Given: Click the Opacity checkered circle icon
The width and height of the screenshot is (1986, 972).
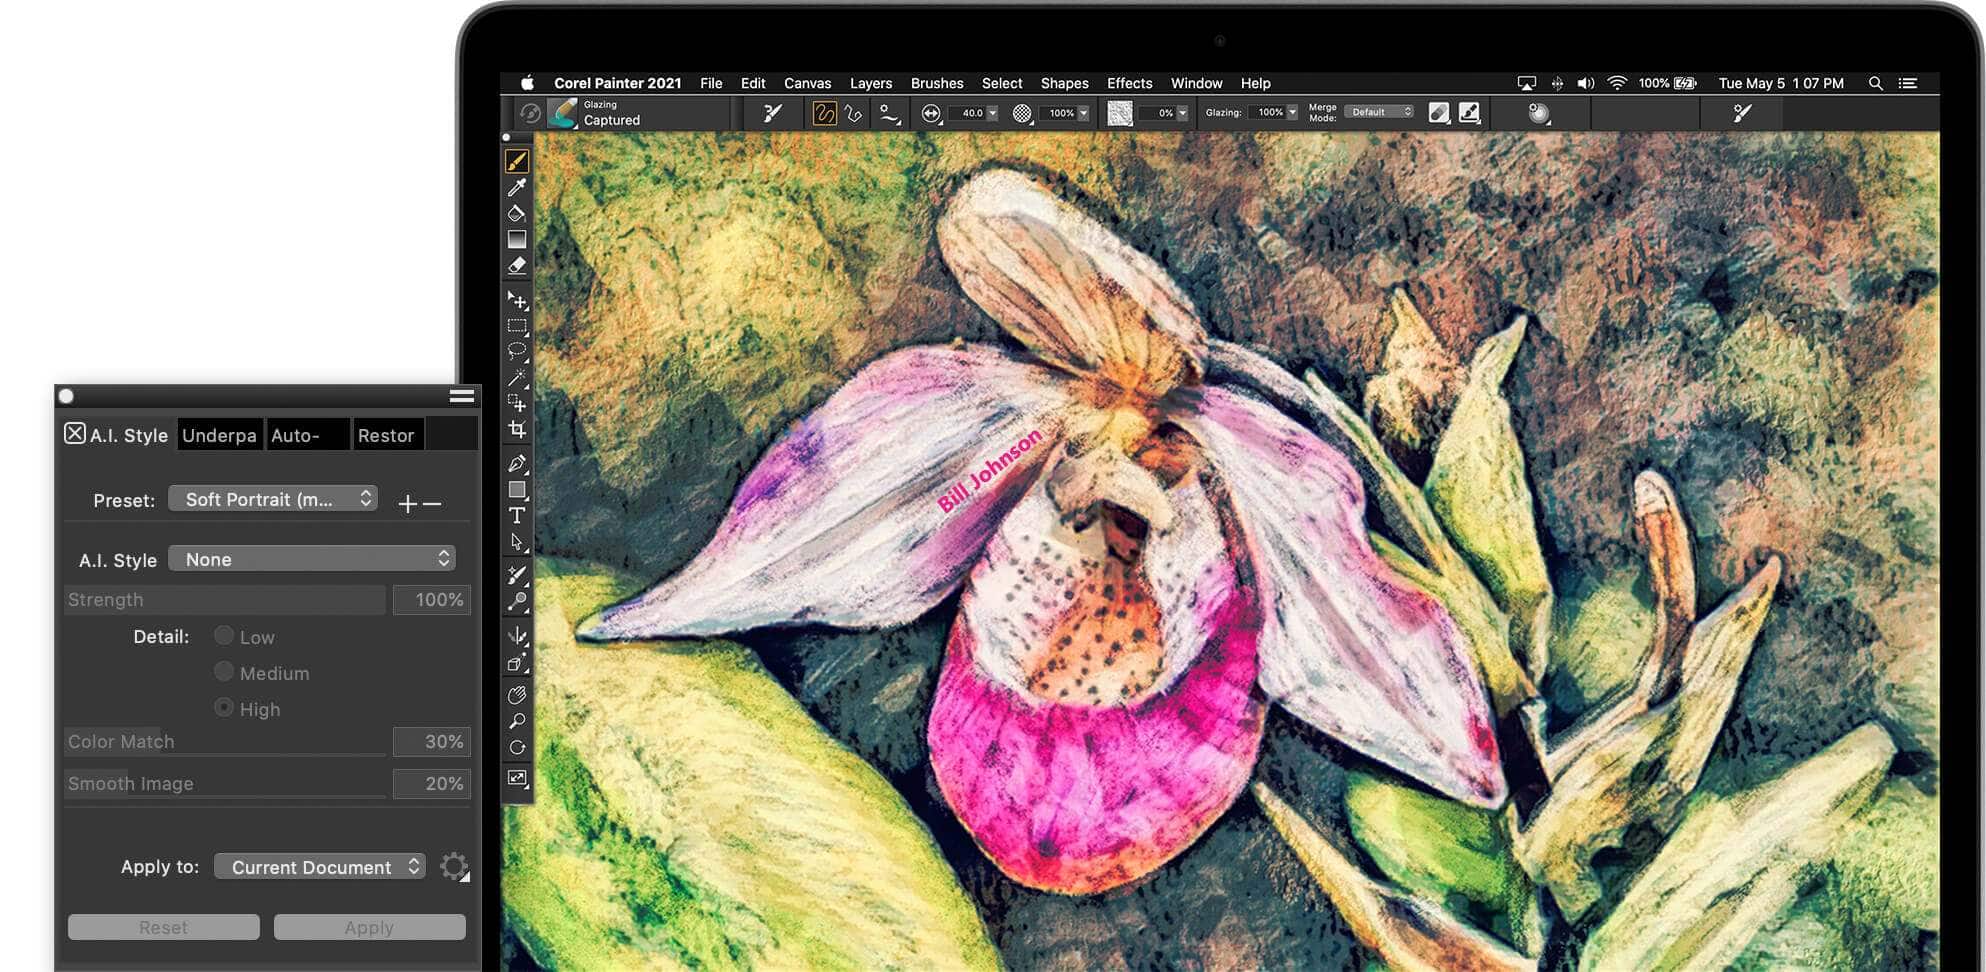Looking at the screenshot, I should coord(1022,114).
